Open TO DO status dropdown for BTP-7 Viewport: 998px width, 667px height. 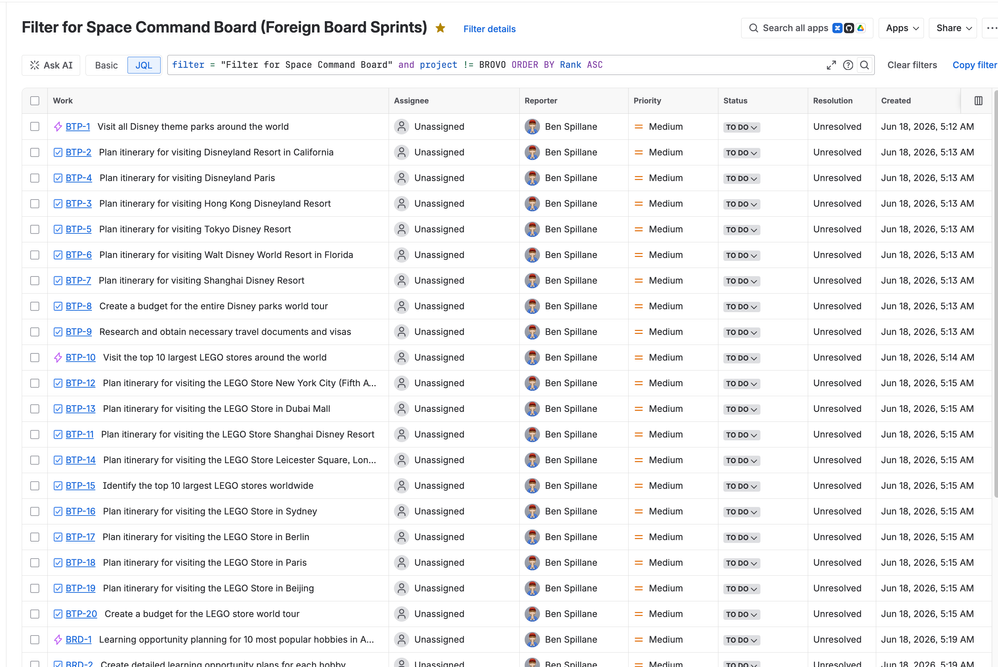pyautogui.click(x=741, y=281)
